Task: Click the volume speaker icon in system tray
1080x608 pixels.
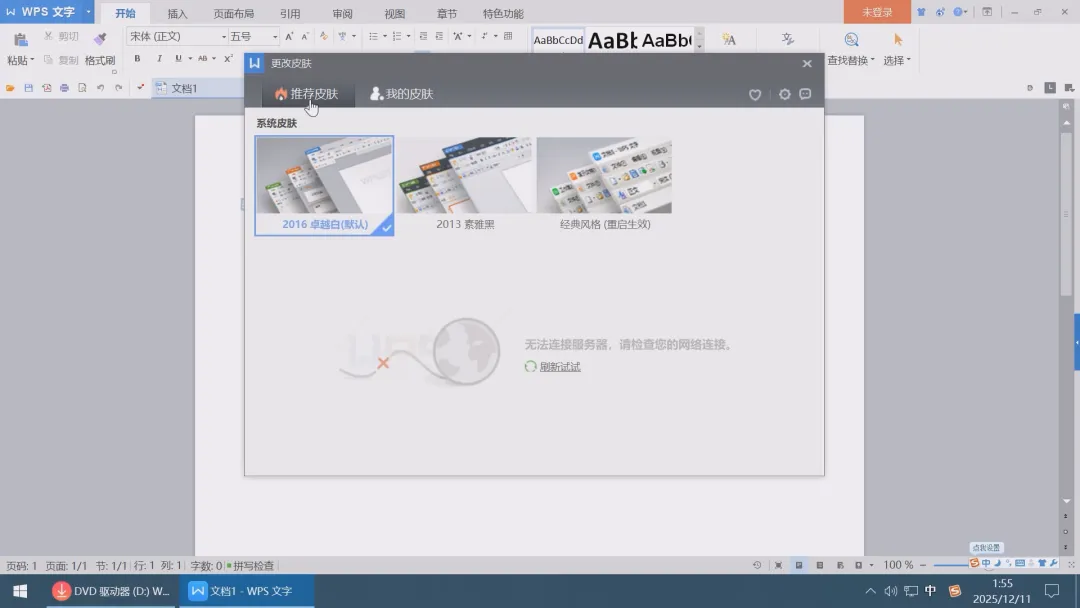Action: [x=891, y=591]
